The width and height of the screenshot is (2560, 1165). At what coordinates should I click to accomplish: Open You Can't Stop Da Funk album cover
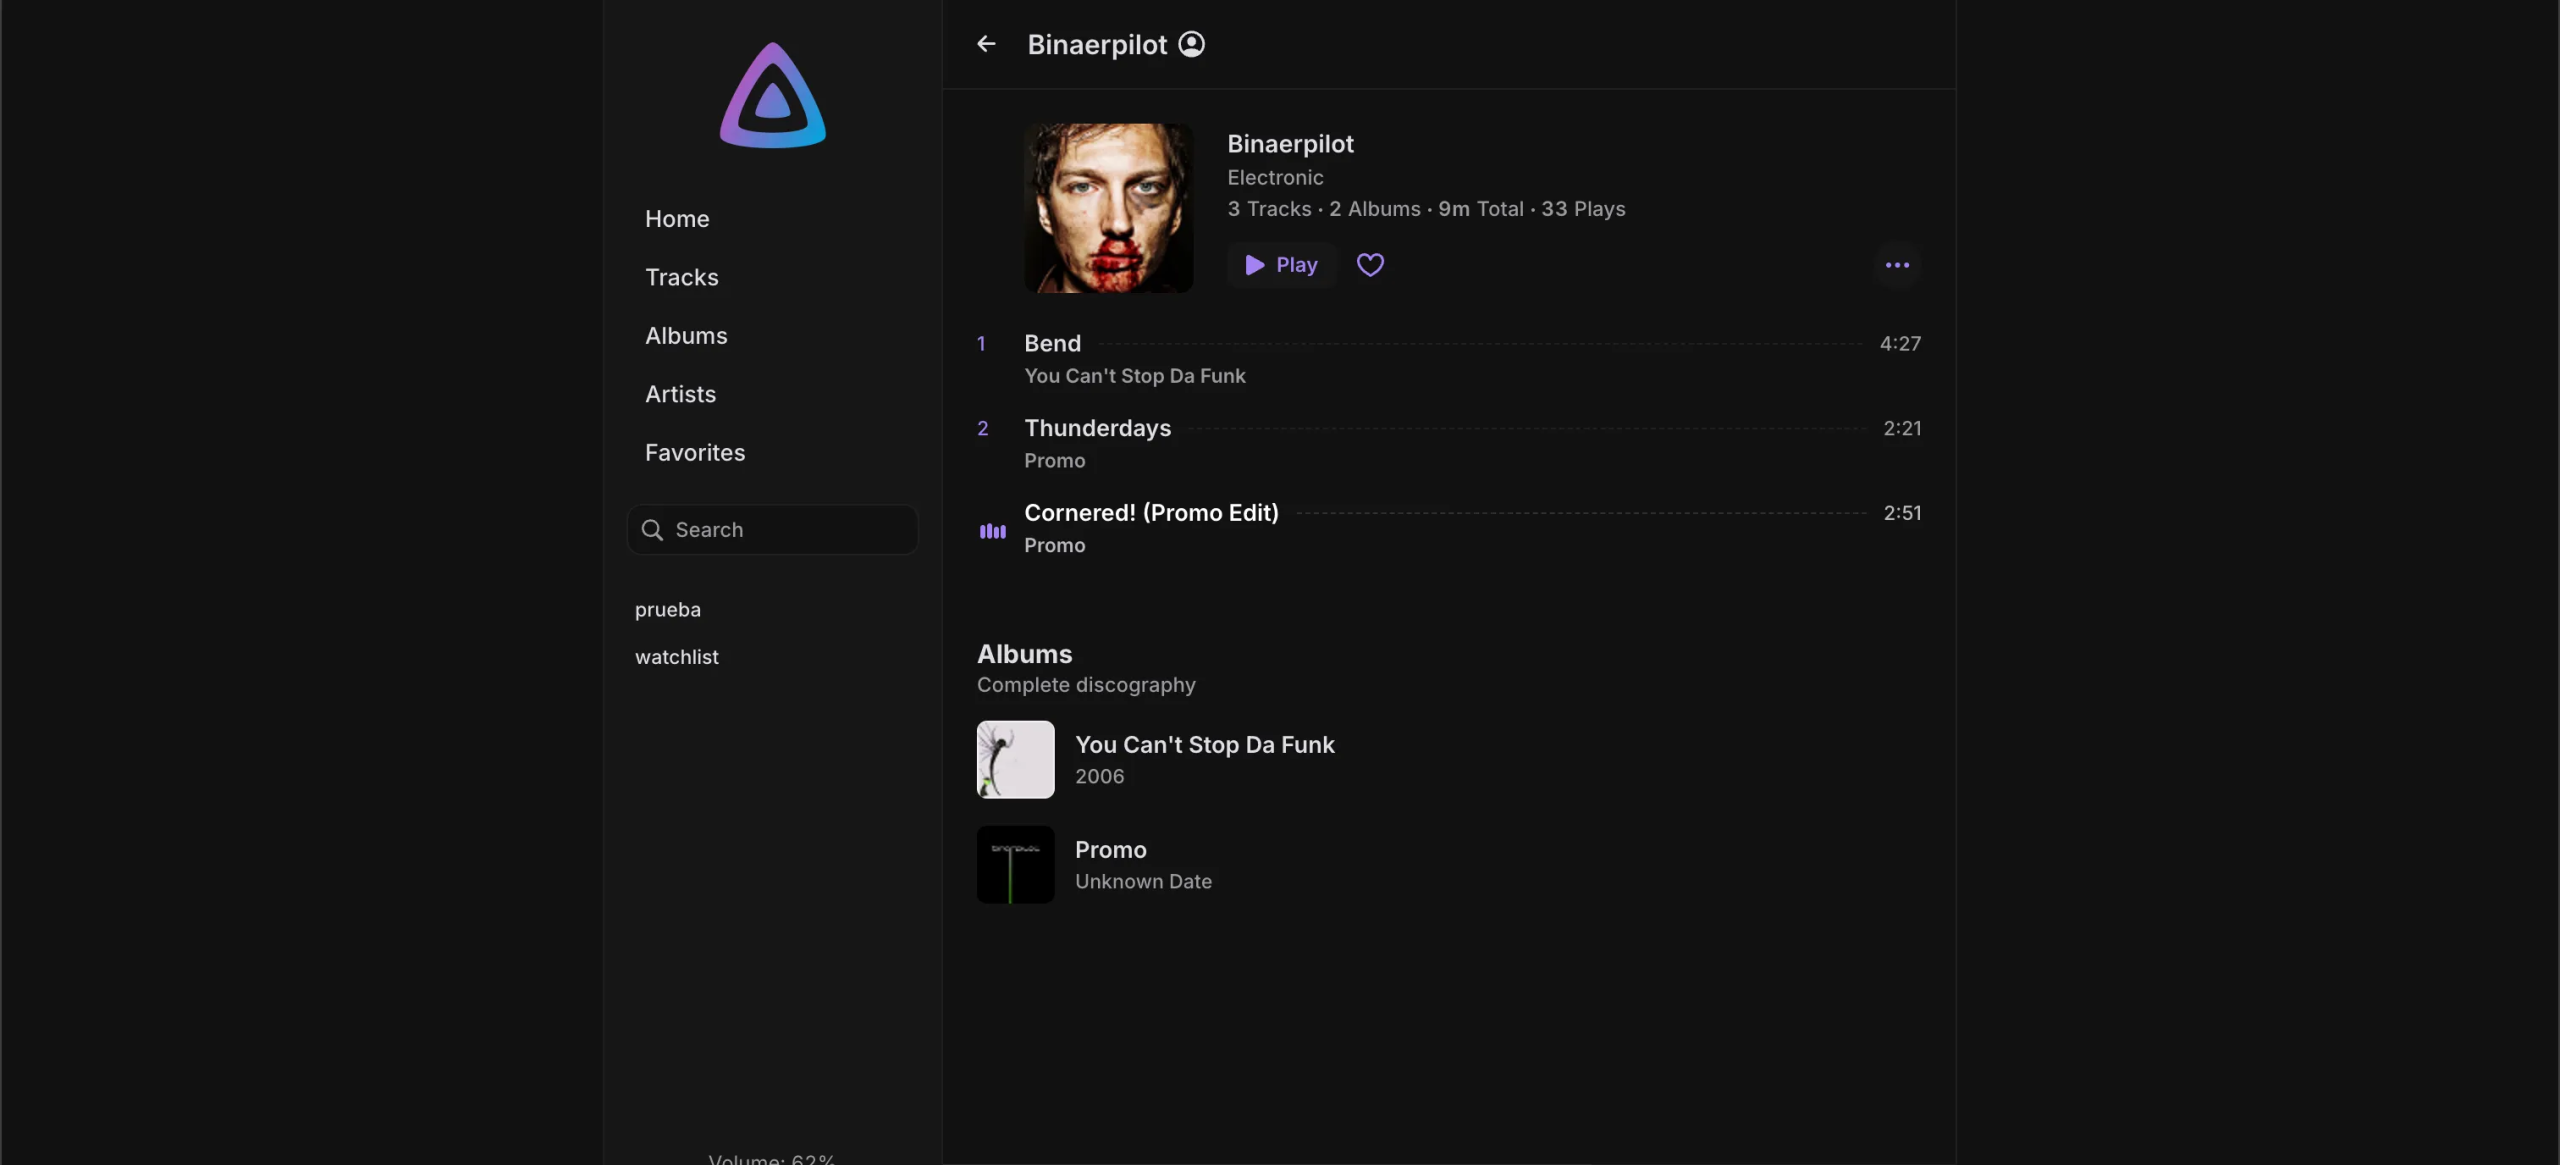point(1015,760)
